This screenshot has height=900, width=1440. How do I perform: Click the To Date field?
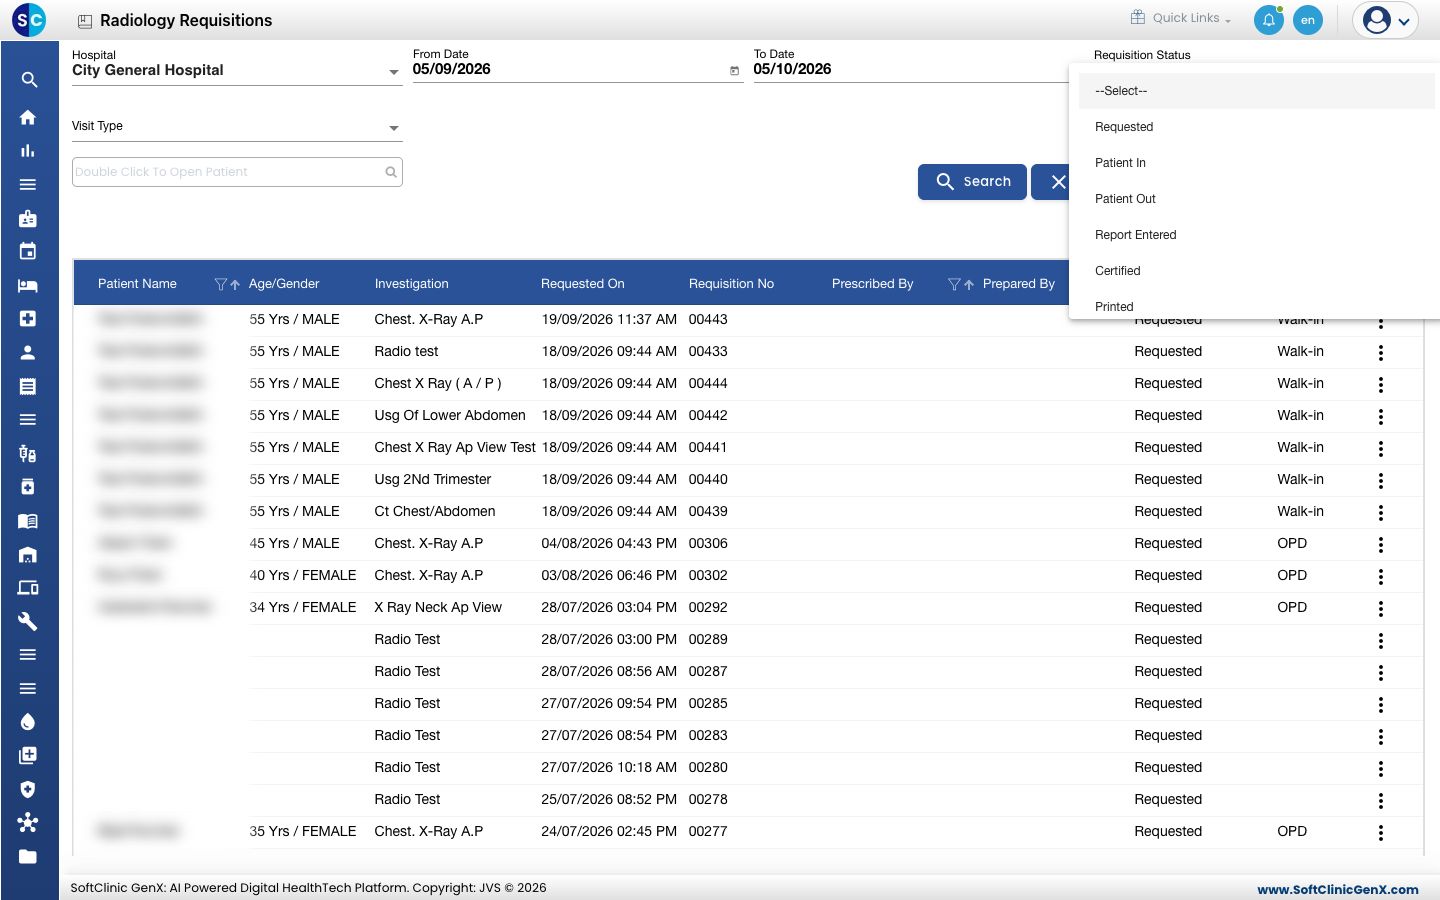pyautogui.click(x=910, y=69)
